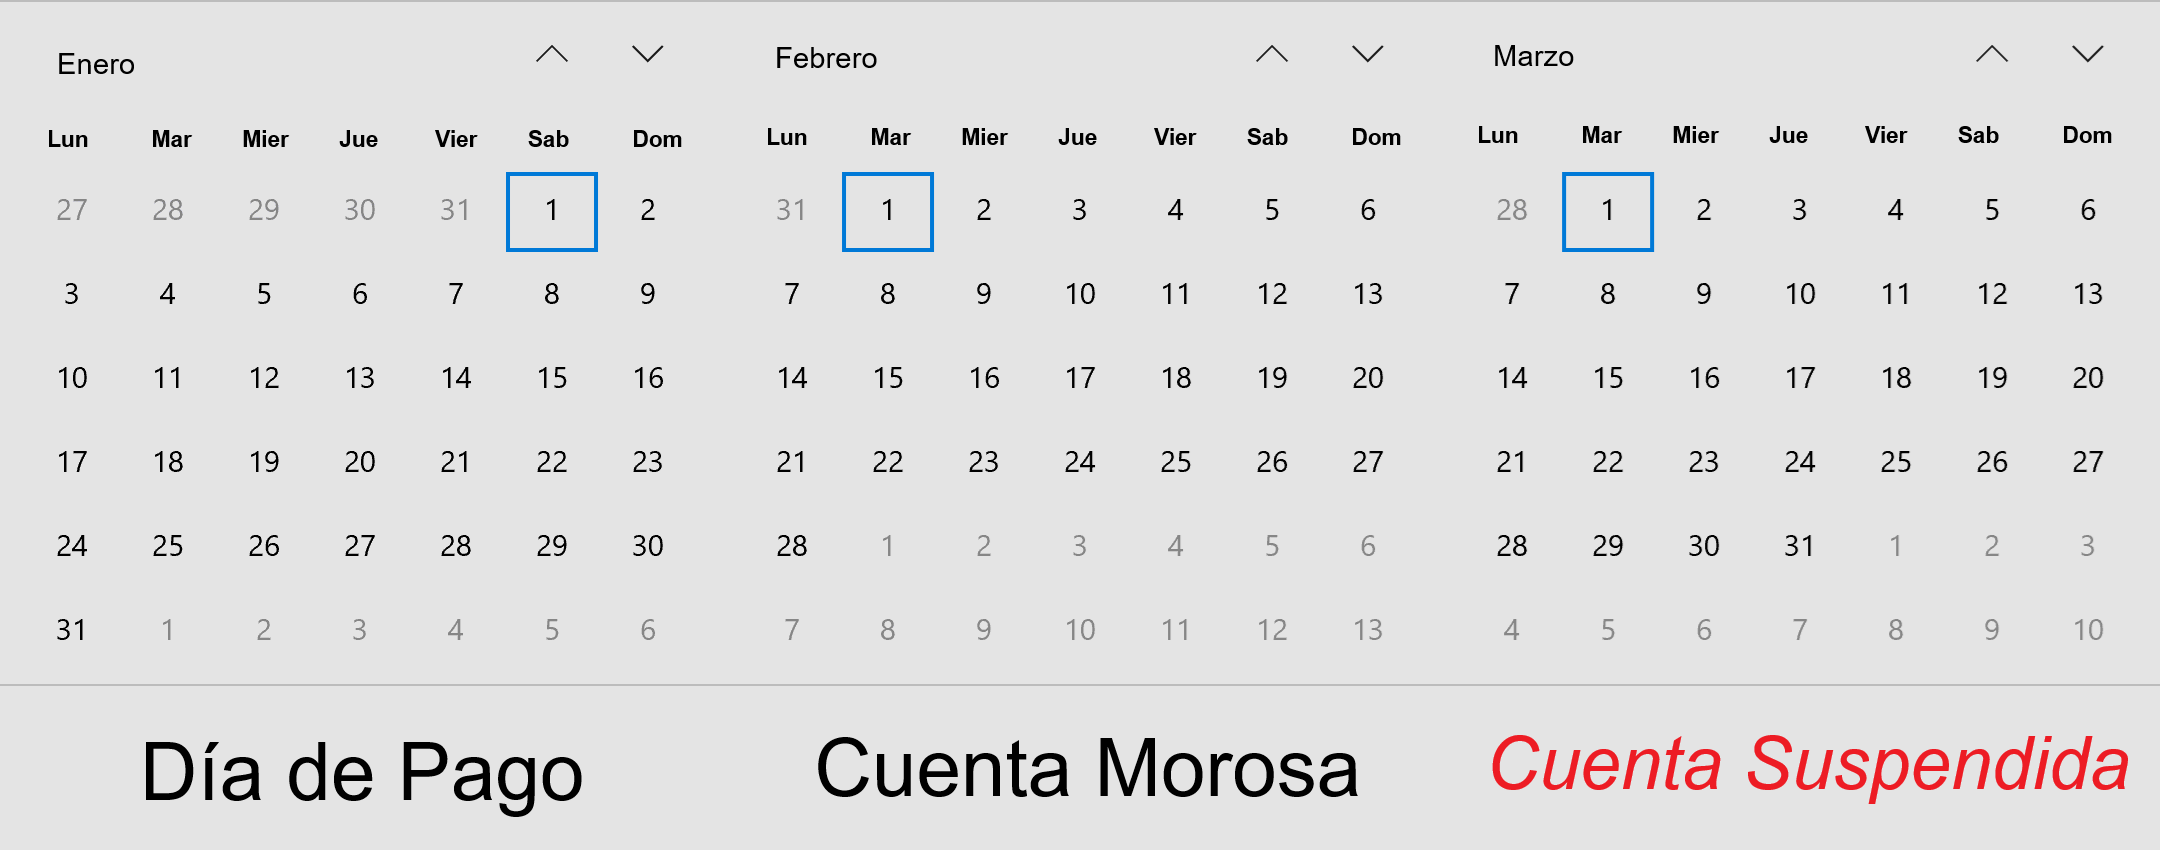Select highlighted day 1 in Marzo
The width and height of the screenshot is (2160, 850).
click(1608, 211)
